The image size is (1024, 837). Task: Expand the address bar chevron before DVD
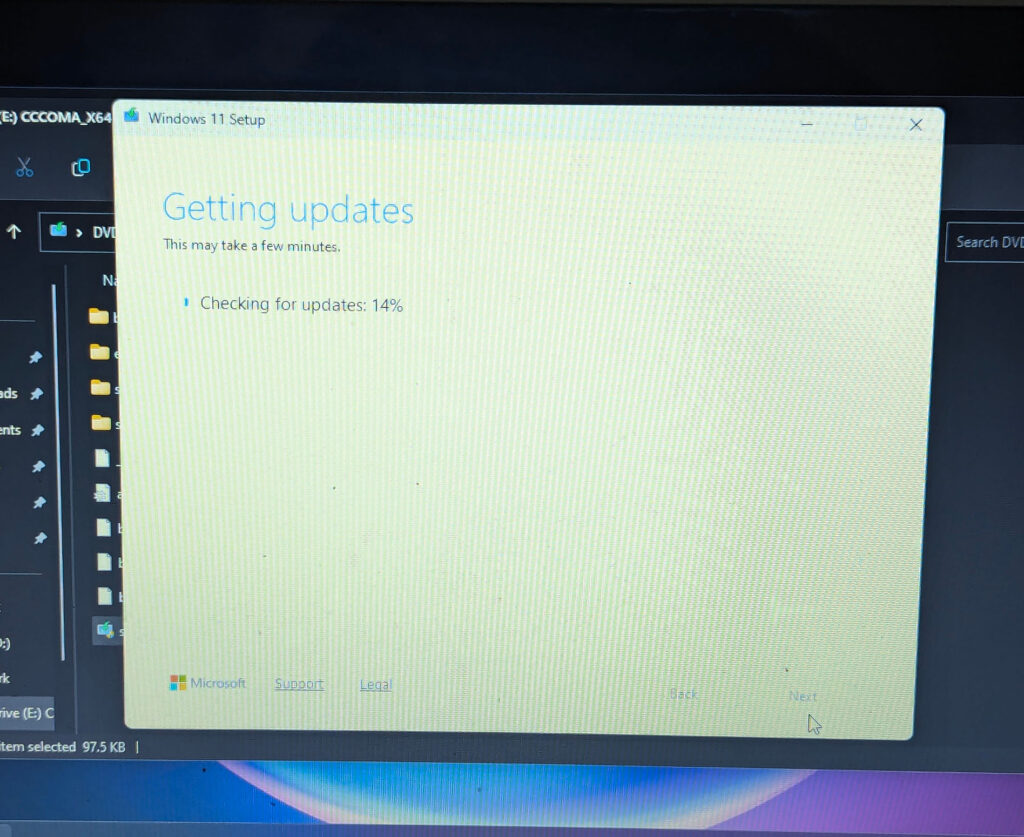[x=79, y=232]
